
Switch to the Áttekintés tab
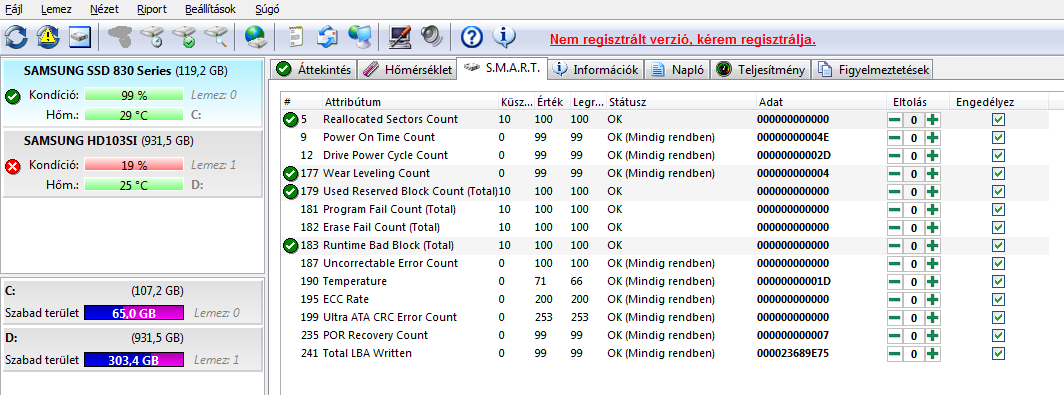pos(314,70)
